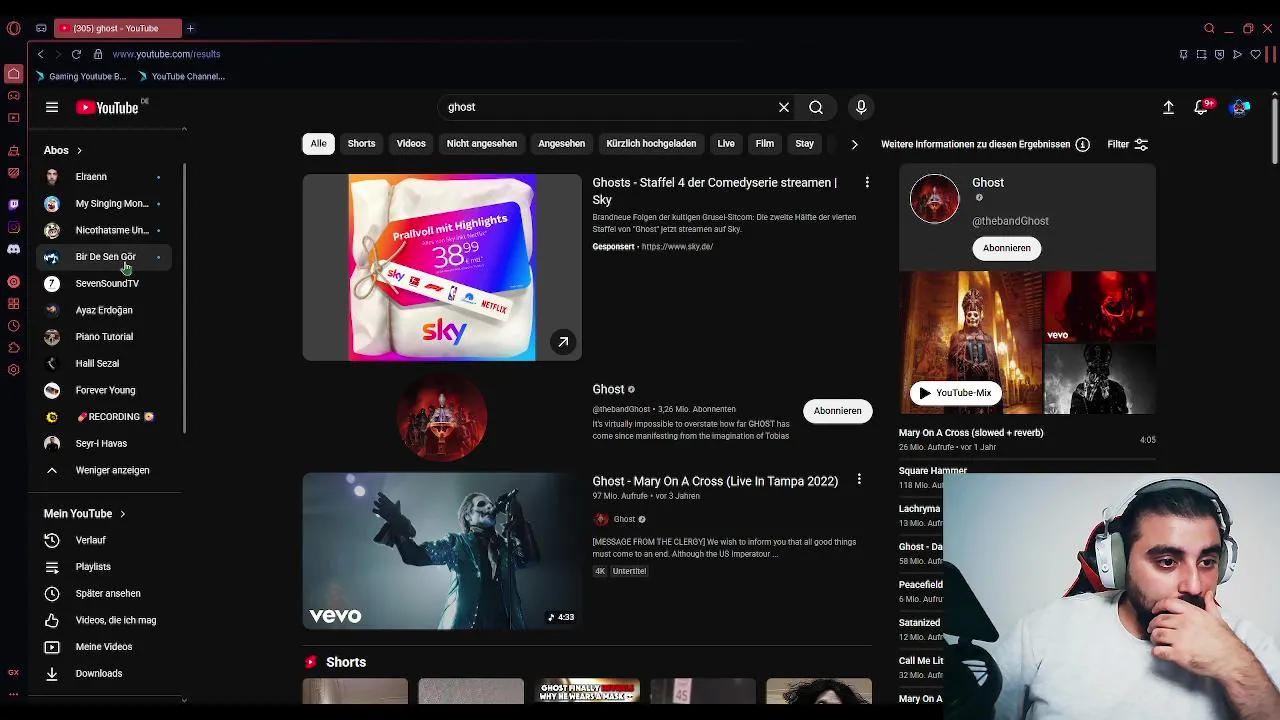The width and height of the screenshot is (1280, 720).
Task: Open Ghost Mary On A Cross video title
Action: [715, 481]
